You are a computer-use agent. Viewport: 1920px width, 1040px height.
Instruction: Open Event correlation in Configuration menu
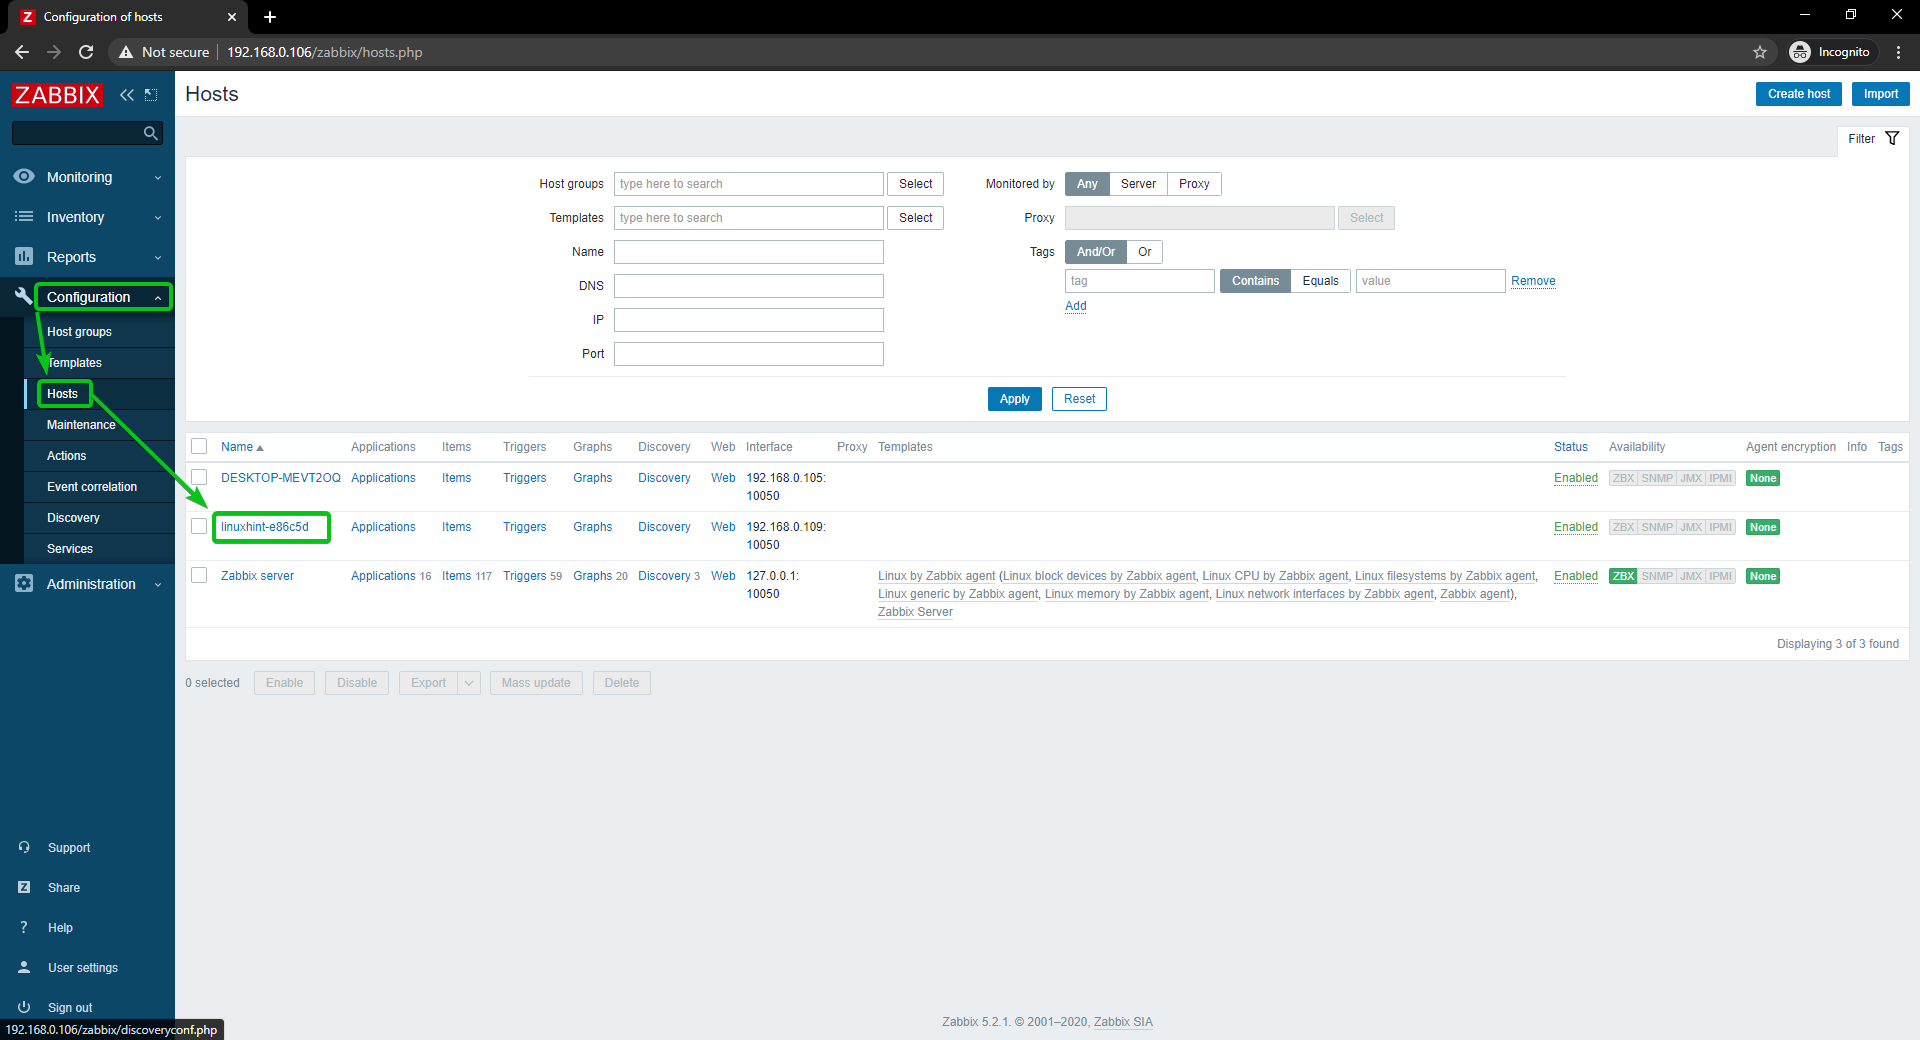[x=92, y=487]
